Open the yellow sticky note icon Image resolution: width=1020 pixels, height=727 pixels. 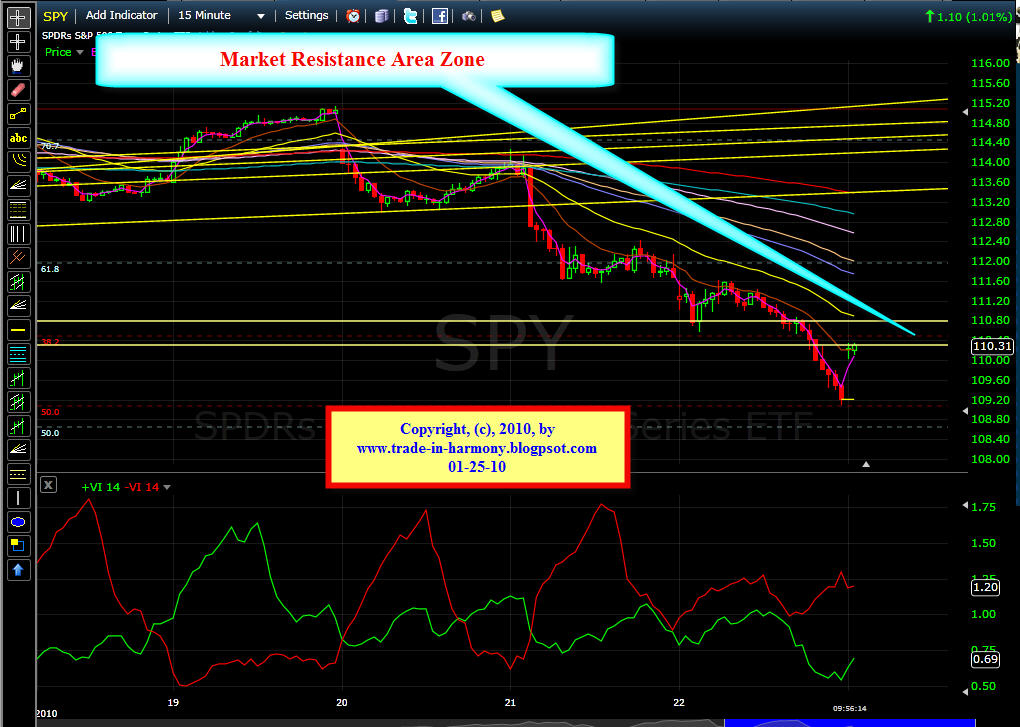498,16
